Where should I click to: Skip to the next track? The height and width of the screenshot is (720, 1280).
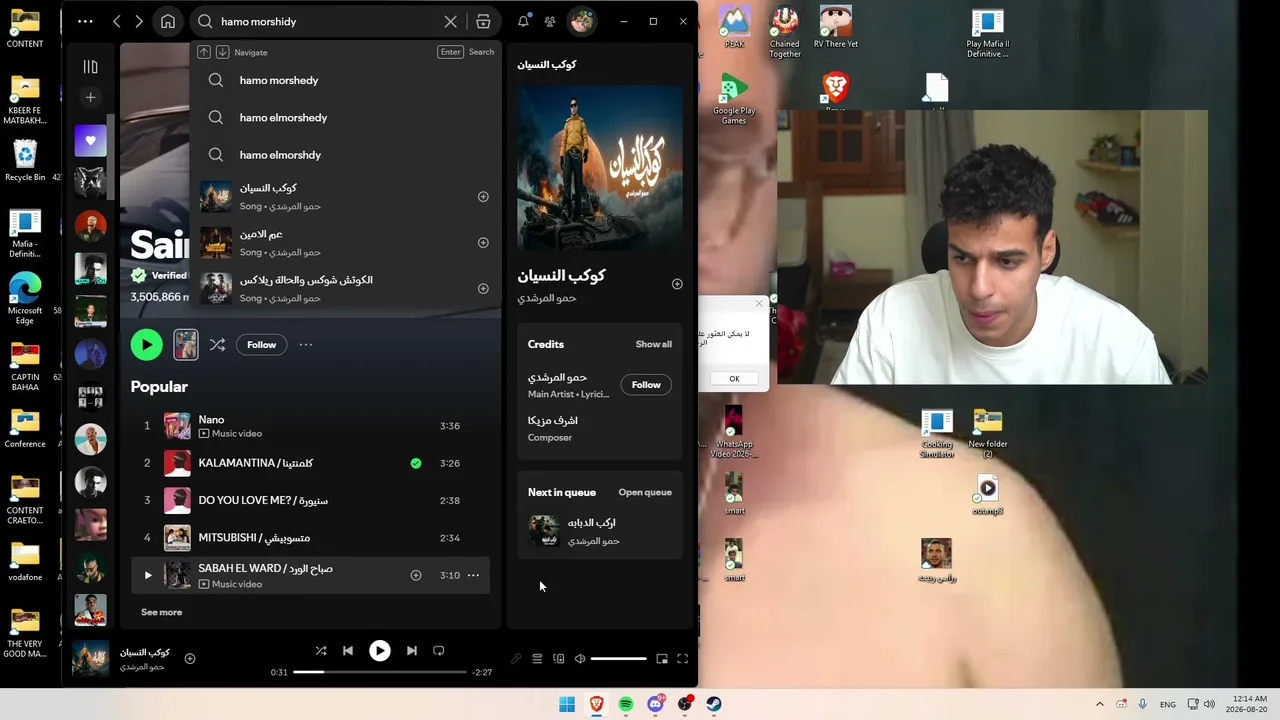point(412,651)
